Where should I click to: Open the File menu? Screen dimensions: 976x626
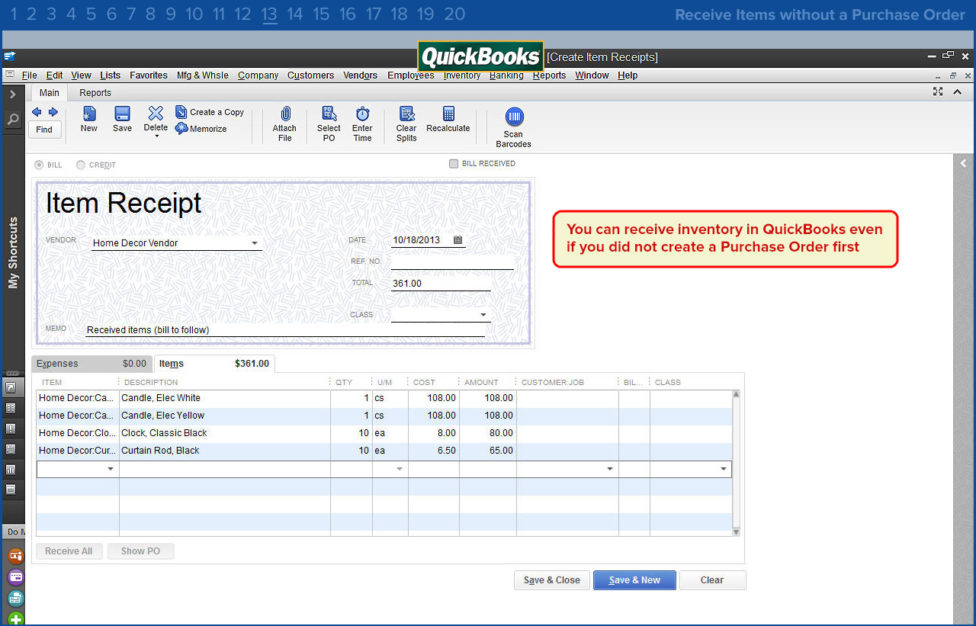(x=29, y=75)
